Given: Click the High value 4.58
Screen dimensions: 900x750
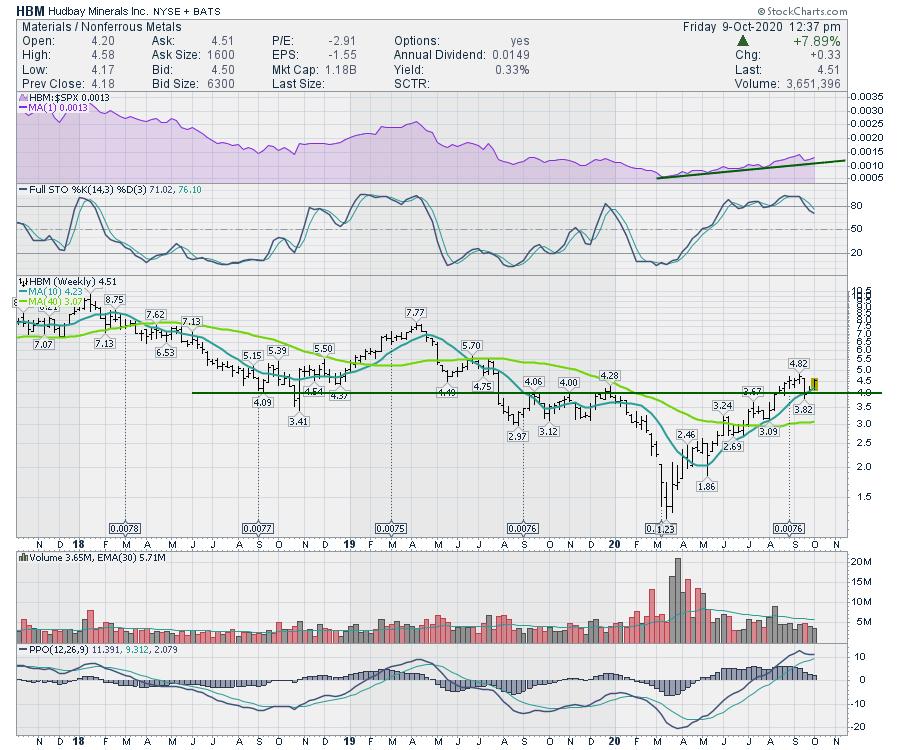Looking at the screenshot, I should point(103,55).
